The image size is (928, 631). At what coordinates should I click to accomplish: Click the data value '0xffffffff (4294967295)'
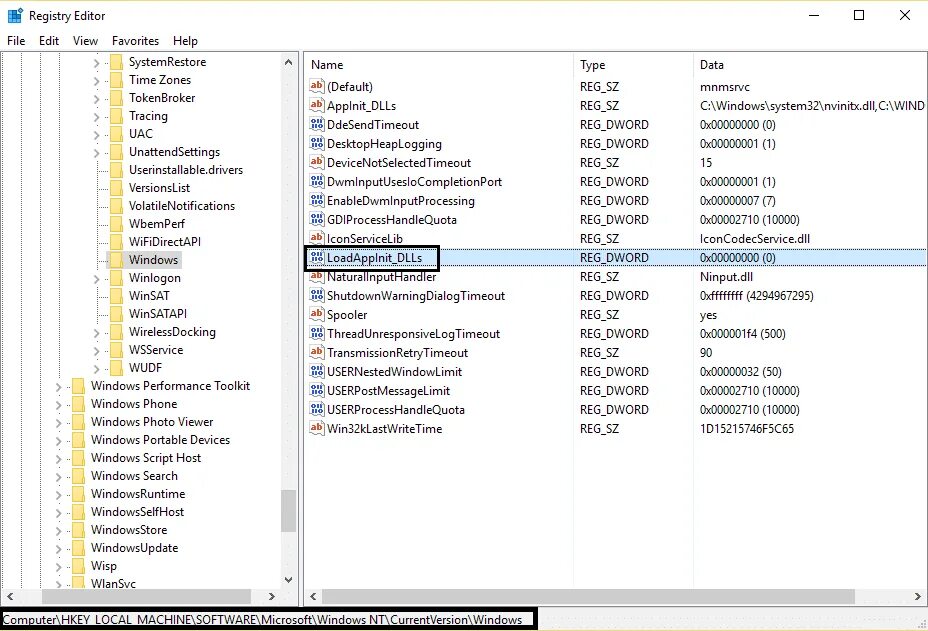pyautogui.click(x=756, y=295)
